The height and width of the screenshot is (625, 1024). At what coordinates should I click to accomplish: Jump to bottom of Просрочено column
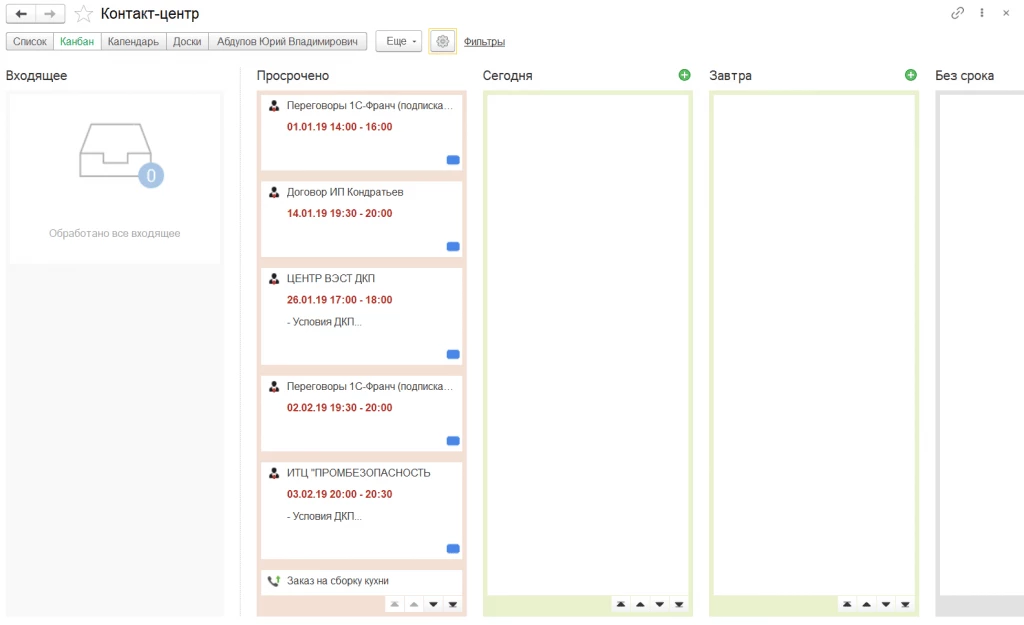click(453, 604)
